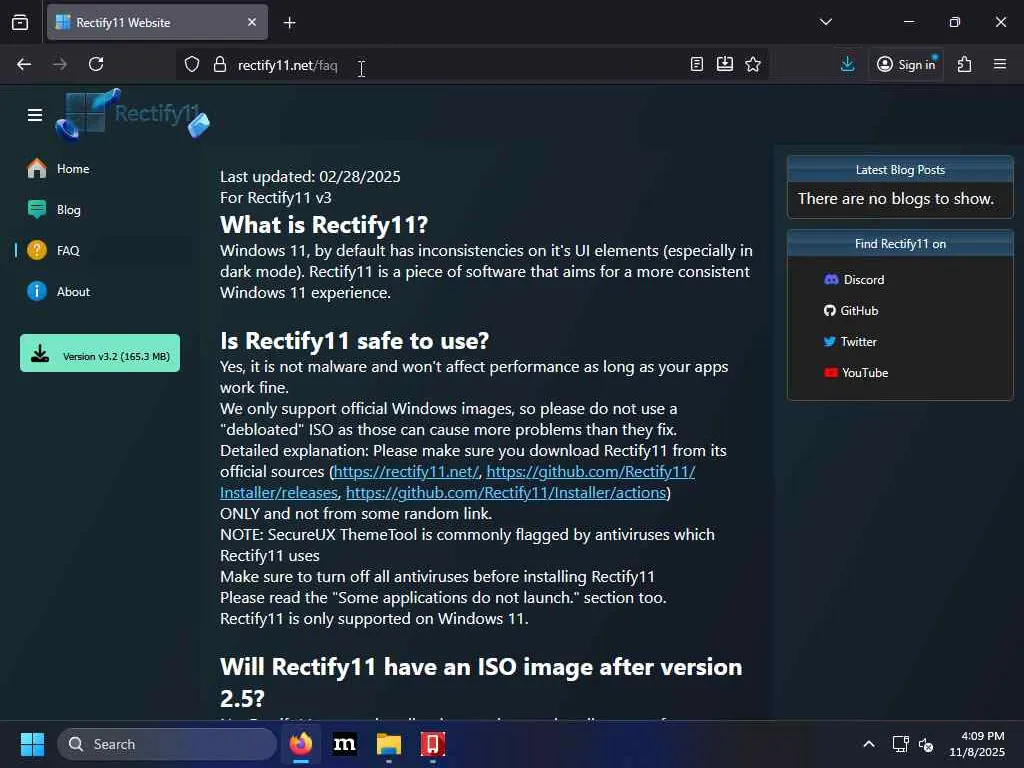Open the m app on the taskbar
Viewport: 1024px width, 768px height.
pos(345,744)
